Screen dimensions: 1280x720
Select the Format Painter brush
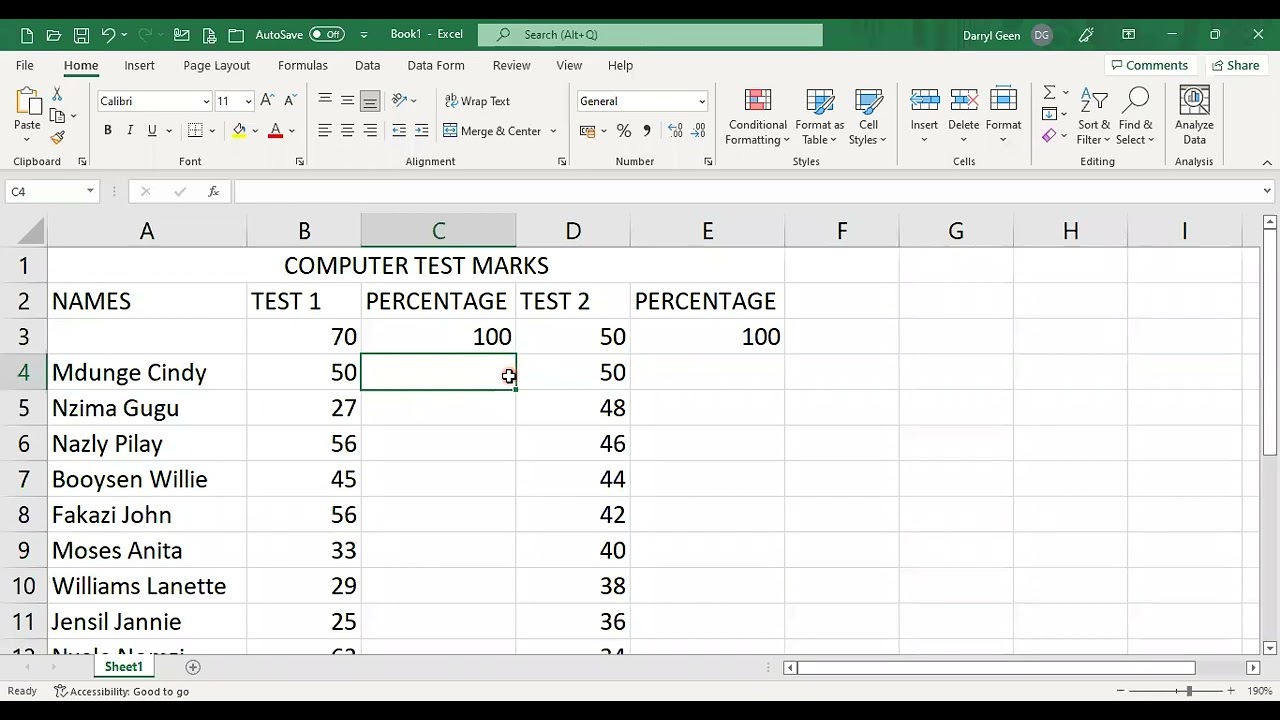pos(57,138)
